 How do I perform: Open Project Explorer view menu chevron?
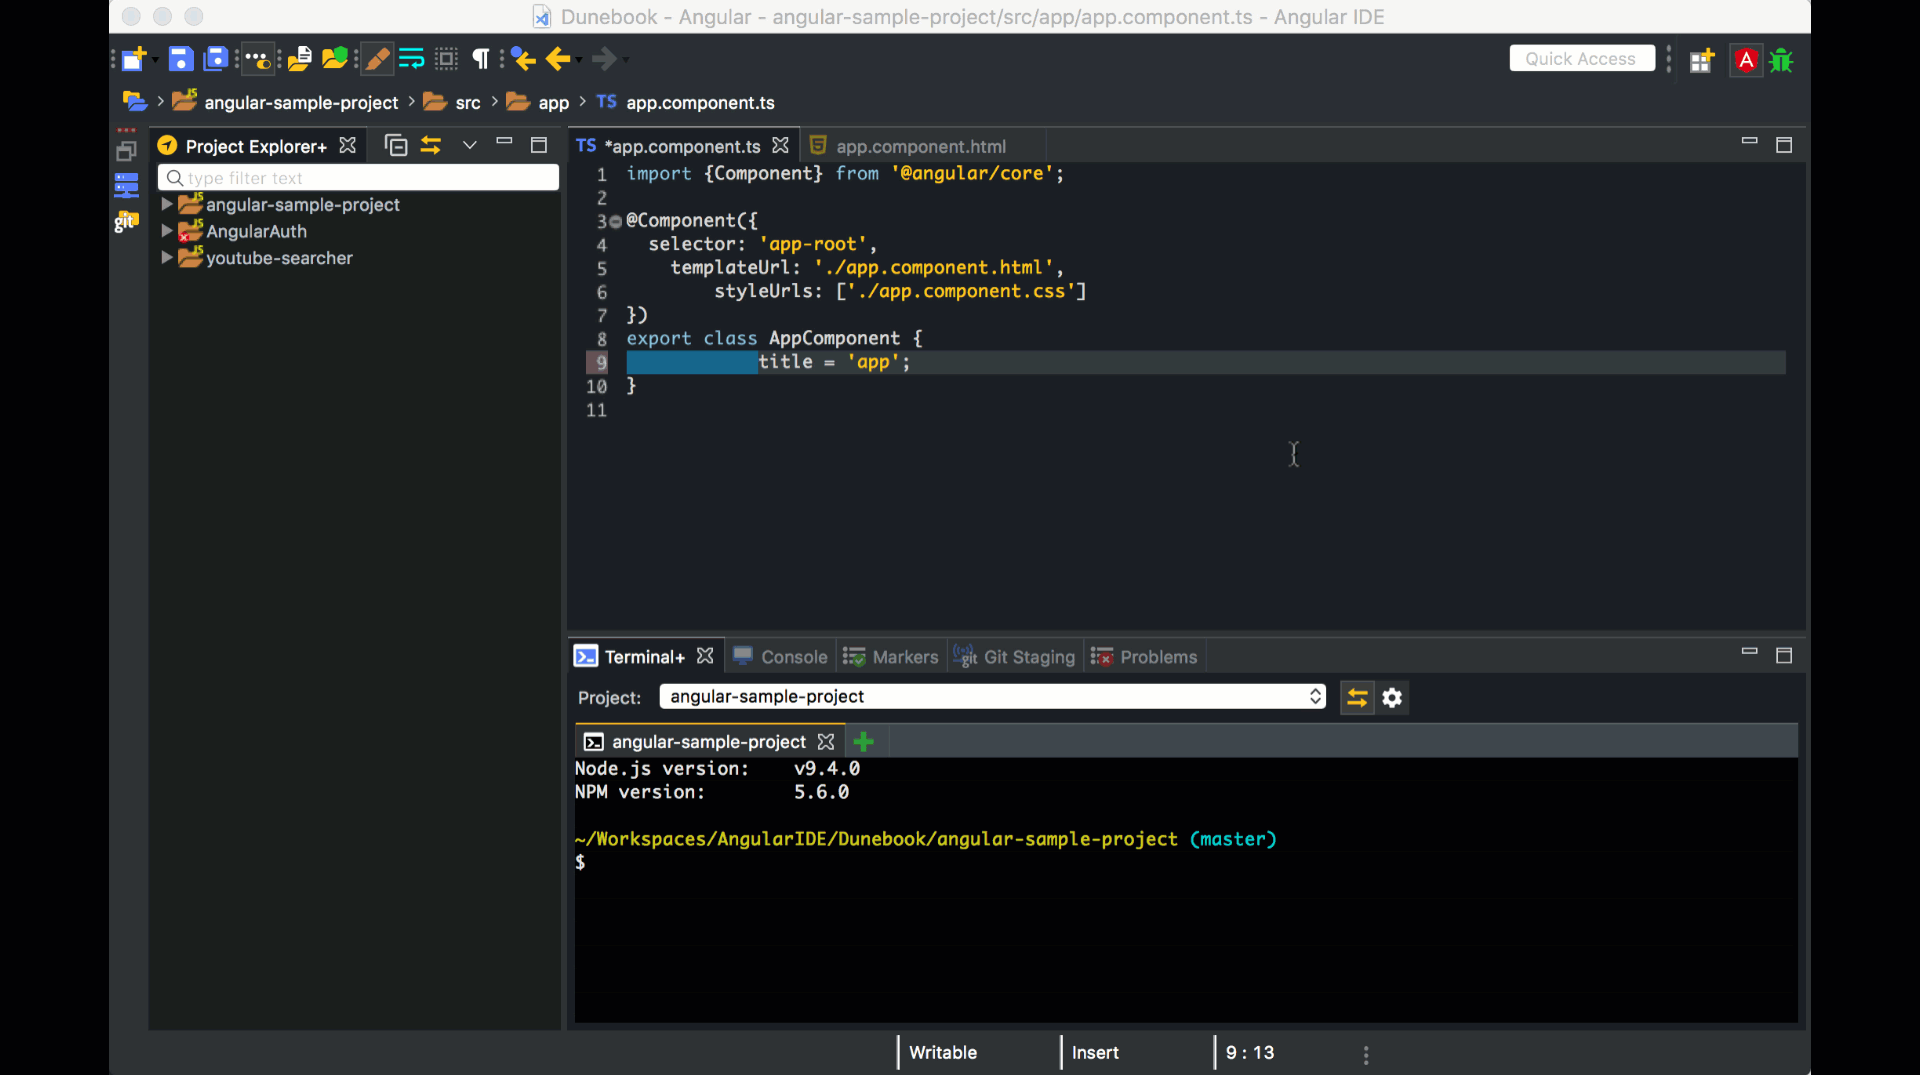469,146
